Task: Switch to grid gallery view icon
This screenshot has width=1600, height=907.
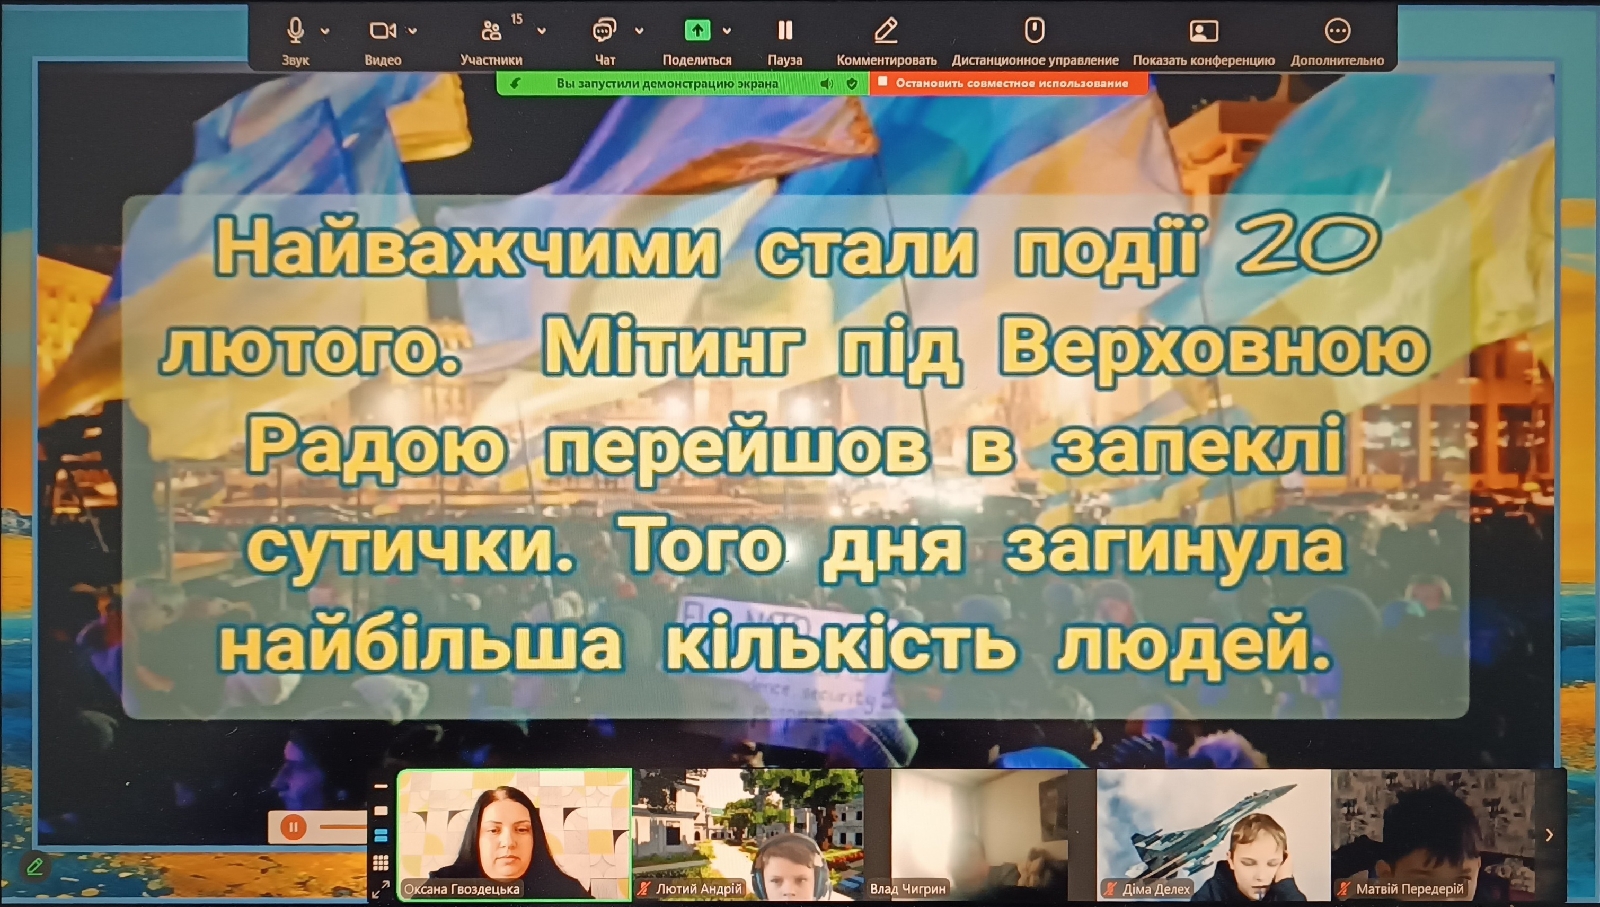Action: (381, 862)
